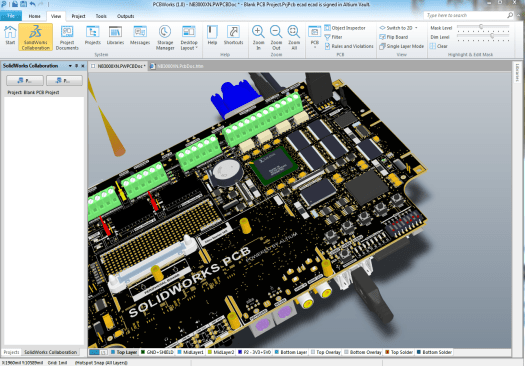Select the Top Layer tab
525x366 pixels.
tap(124, 352)
